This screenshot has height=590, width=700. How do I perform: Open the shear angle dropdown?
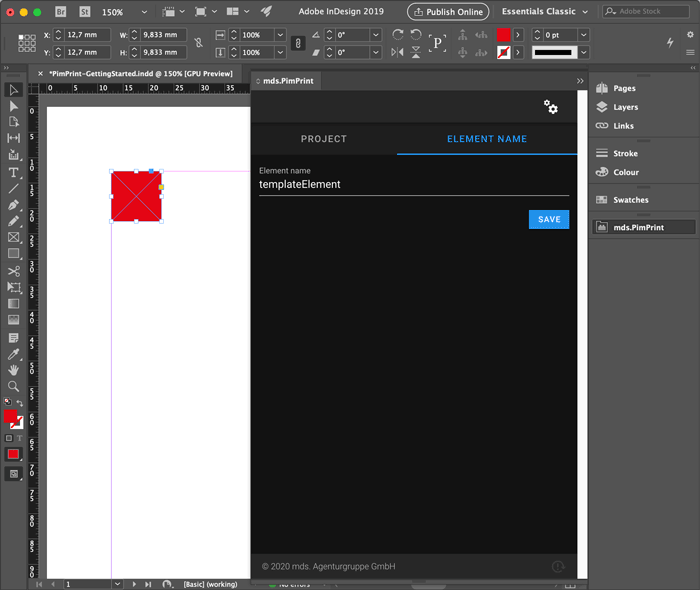pyautogui.click(x=376, y=52)
